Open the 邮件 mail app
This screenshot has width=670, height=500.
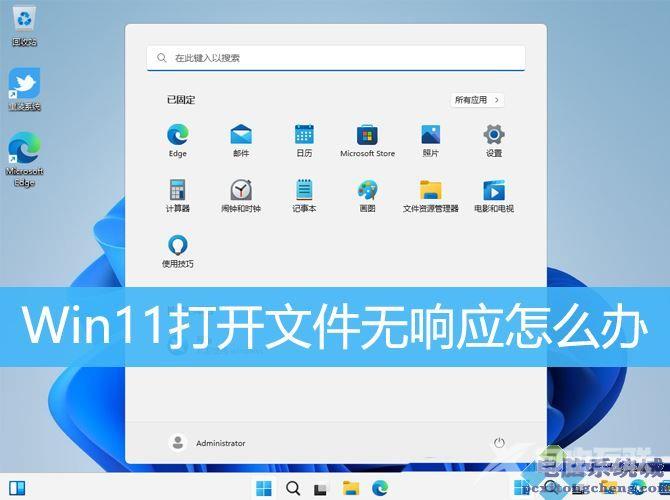point(241,141)
